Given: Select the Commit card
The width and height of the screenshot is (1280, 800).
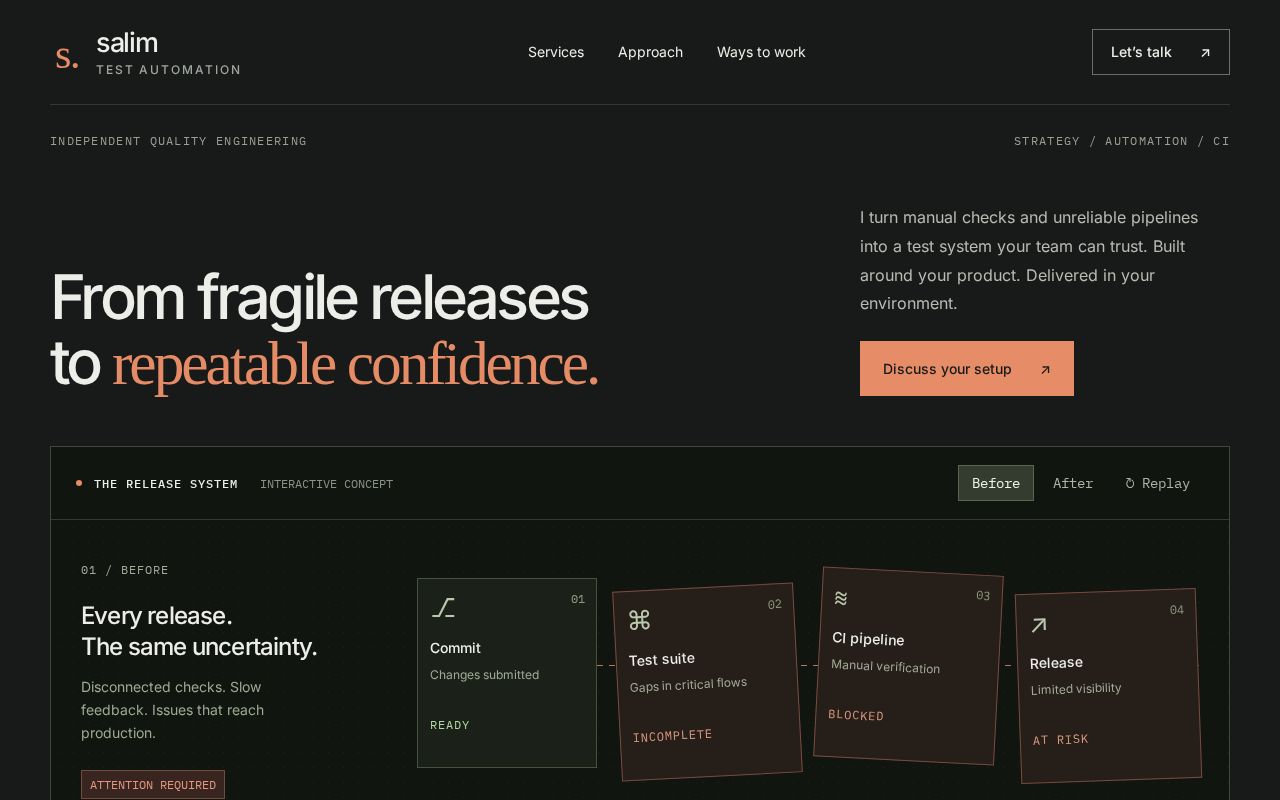Looking at the screenshot, I should 507,673.
